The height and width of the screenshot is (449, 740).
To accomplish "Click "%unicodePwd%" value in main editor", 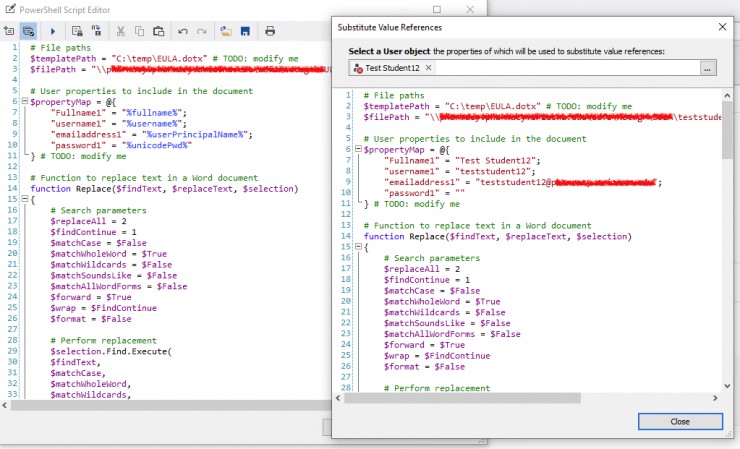I will (x=157, y=145).
